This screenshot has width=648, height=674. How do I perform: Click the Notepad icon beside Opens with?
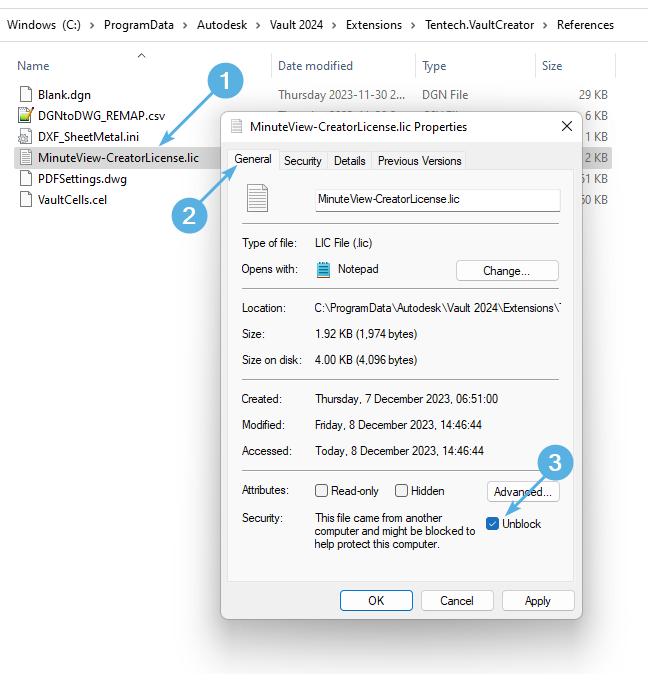tap(323, 270)
